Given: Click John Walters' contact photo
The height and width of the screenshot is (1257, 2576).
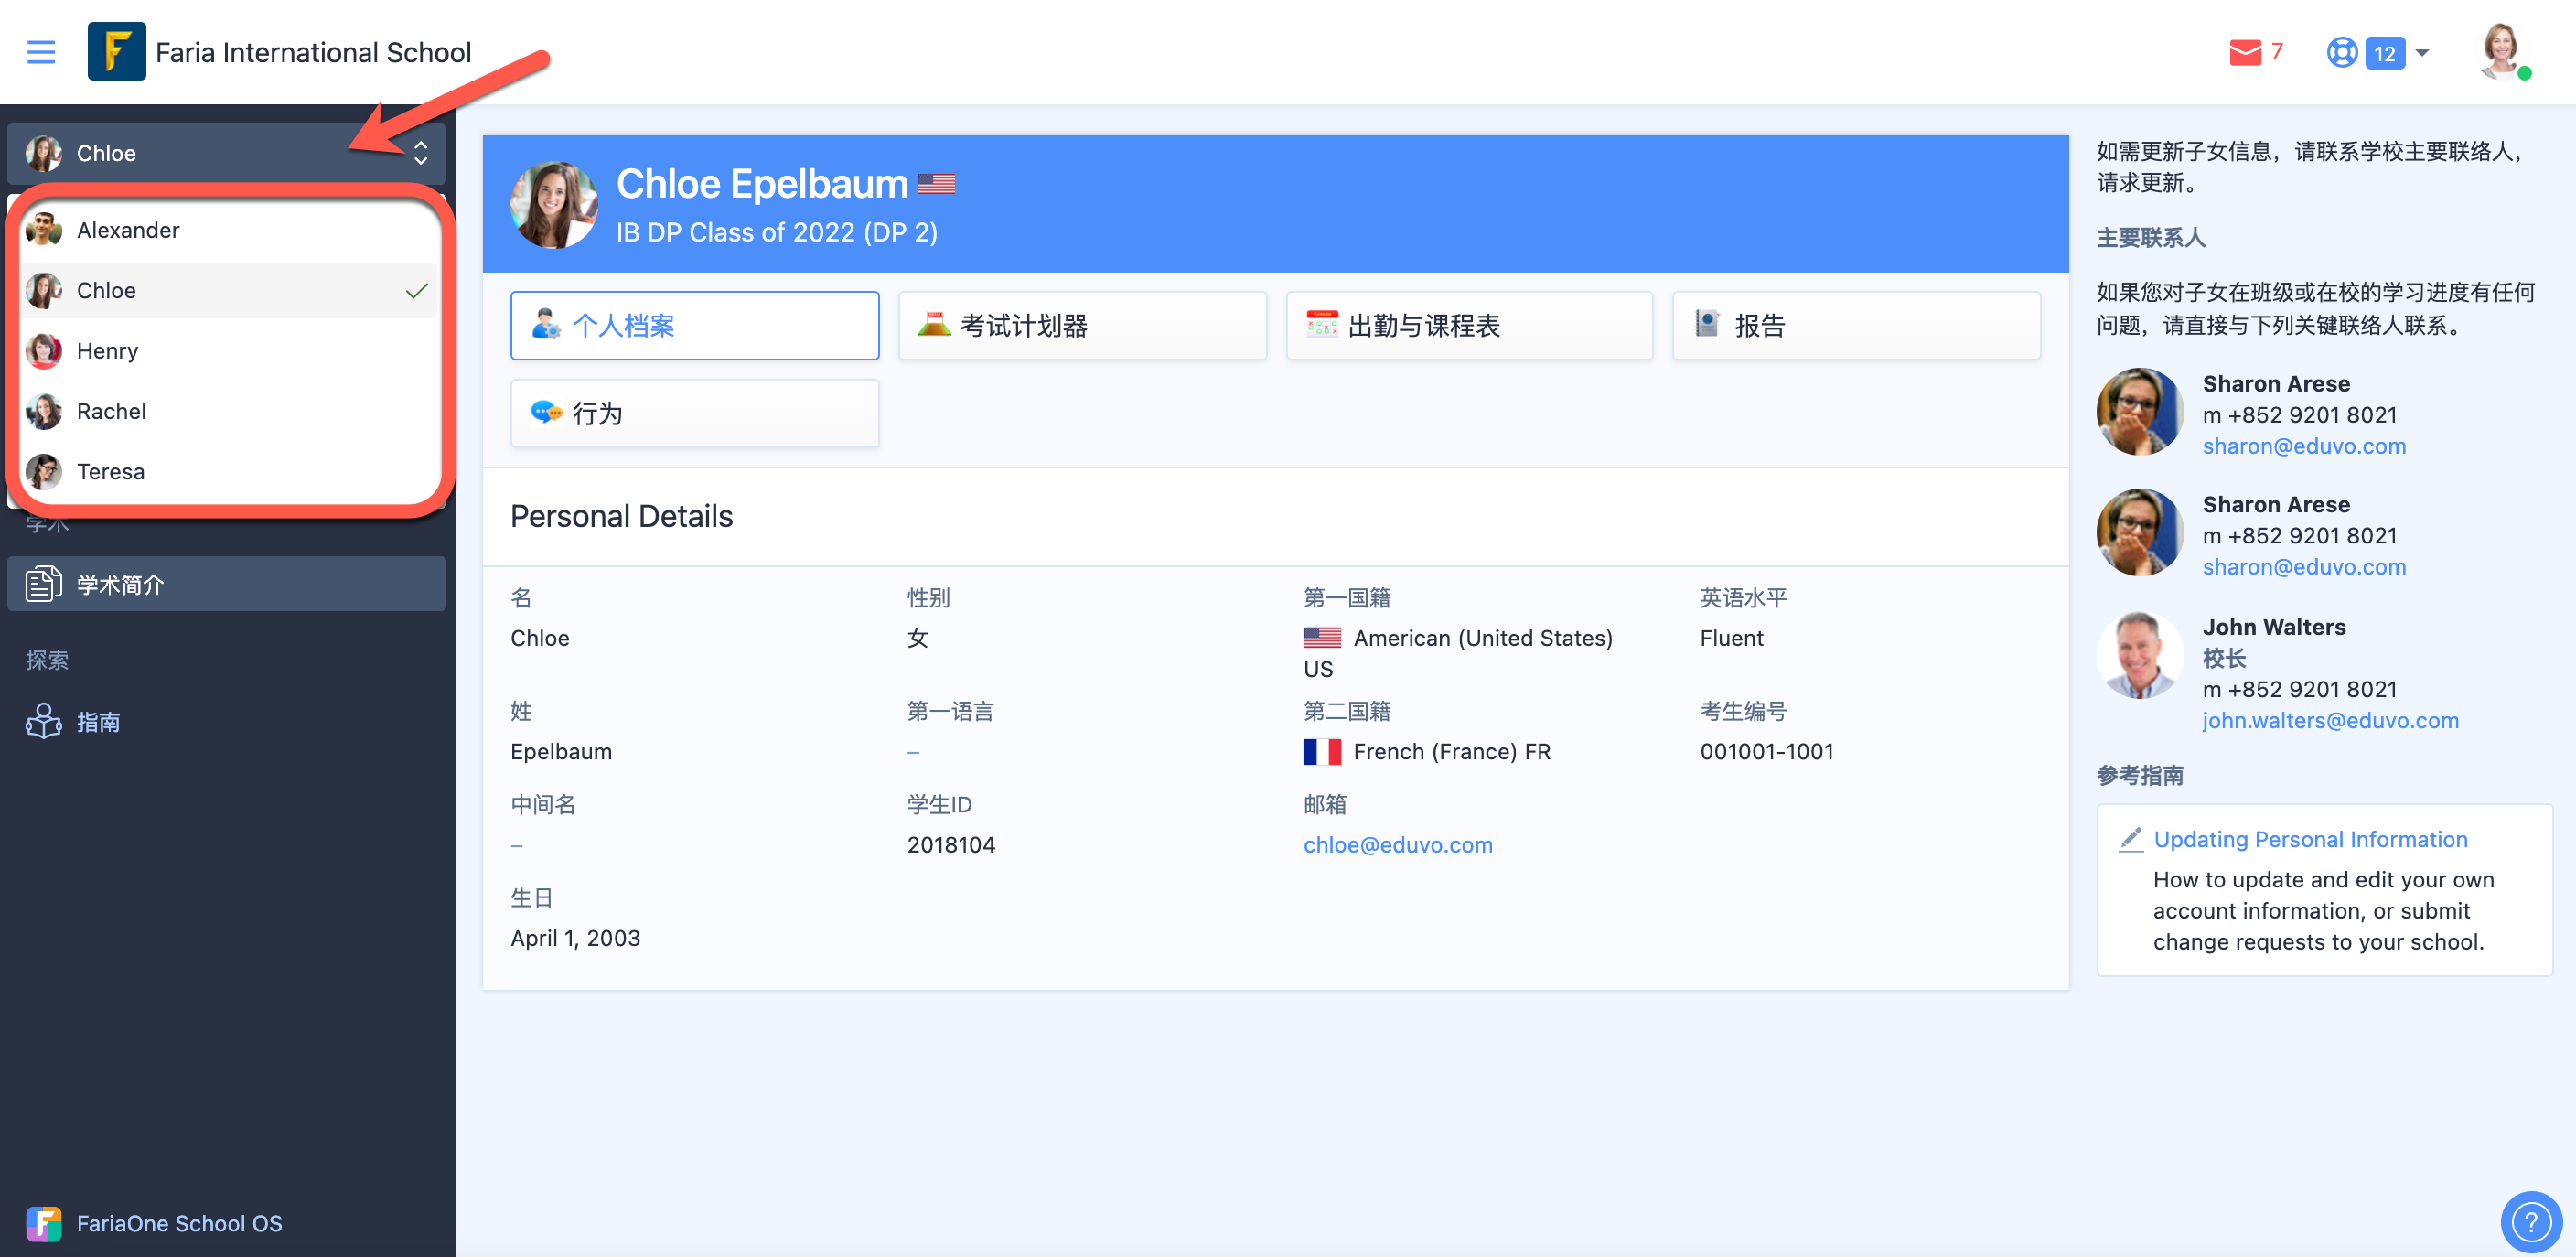Looking at the screenshot, I should pyautogui.click(x=2139, y=655).
